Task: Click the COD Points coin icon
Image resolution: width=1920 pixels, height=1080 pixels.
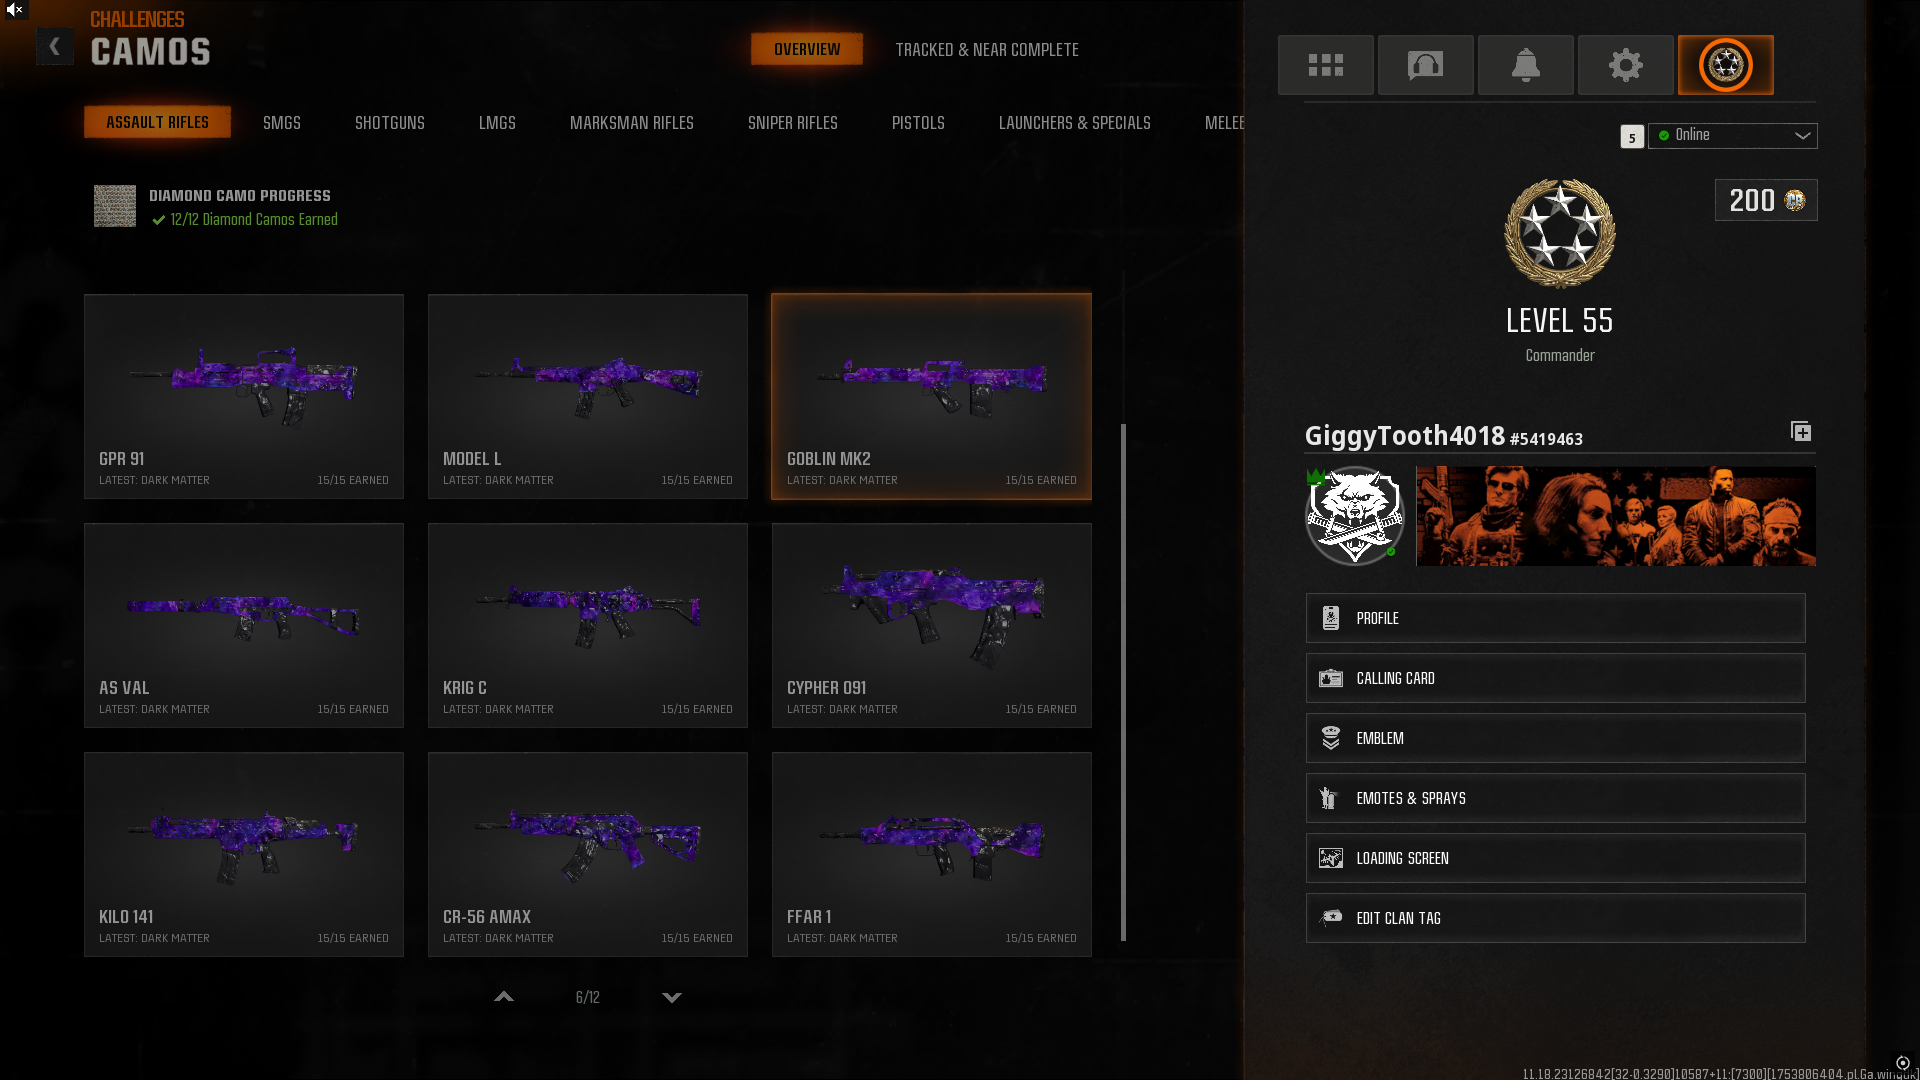Action: coord(1795,200)
